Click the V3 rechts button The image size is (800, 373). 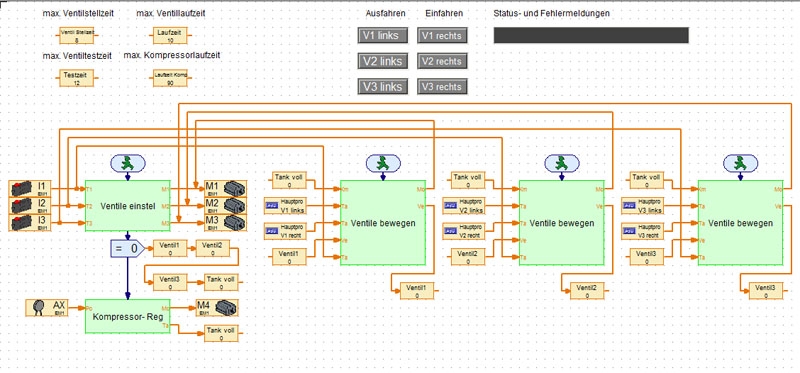442,87
